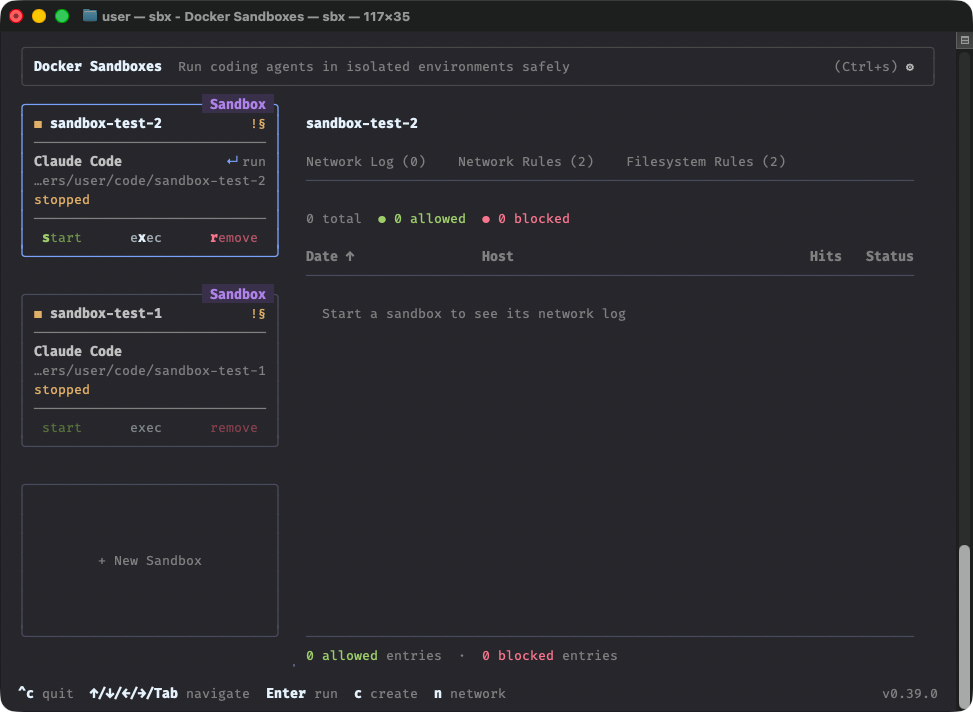973x712 pixels.
Task: Click stopped status in sandbox-test-2 card
Action: coord(61,200)
